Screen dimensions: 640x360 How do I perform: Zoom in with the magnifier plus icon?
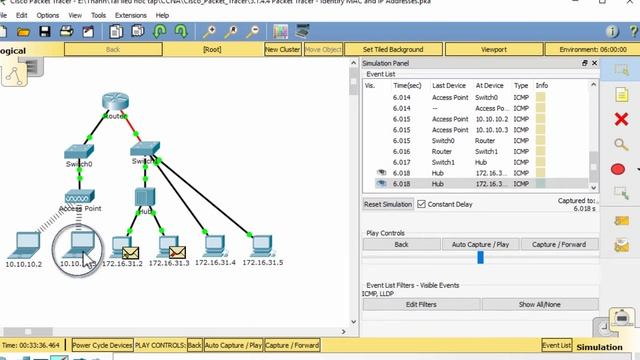coord(209,32)
